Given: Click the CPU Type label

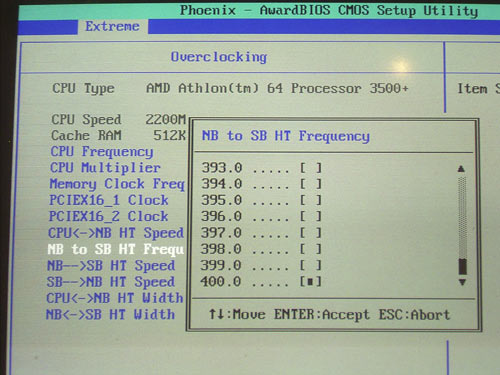Looking at the screenshot, I should point(83,89).
